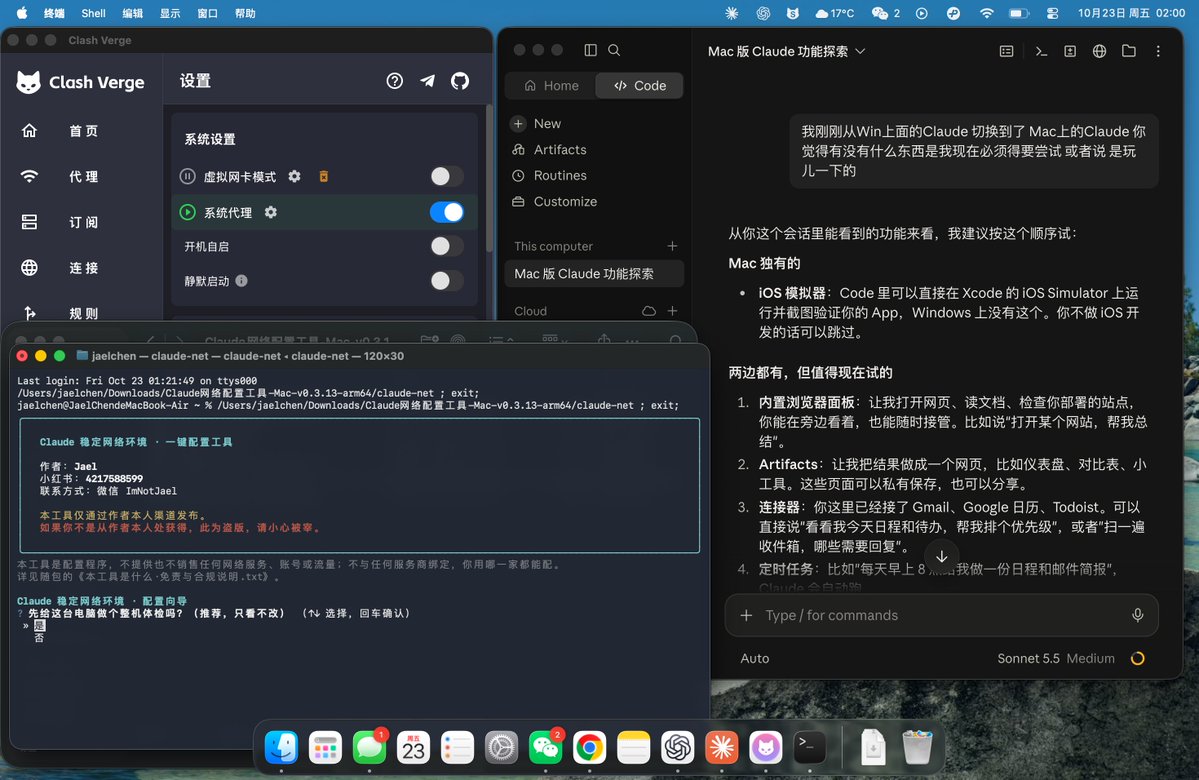Image resolution: width=1199 pixels, height=780 pixels.
Task: Show the info tooltip icon beside 静默启动
Action: coord(242,281)
